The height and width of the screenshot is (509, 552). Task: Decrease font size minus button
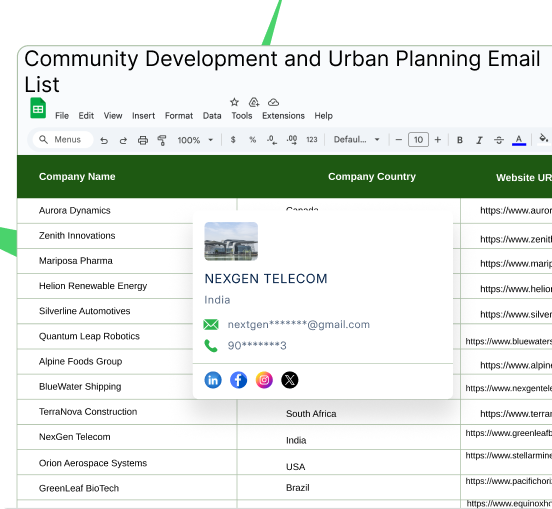coord(399,140)
